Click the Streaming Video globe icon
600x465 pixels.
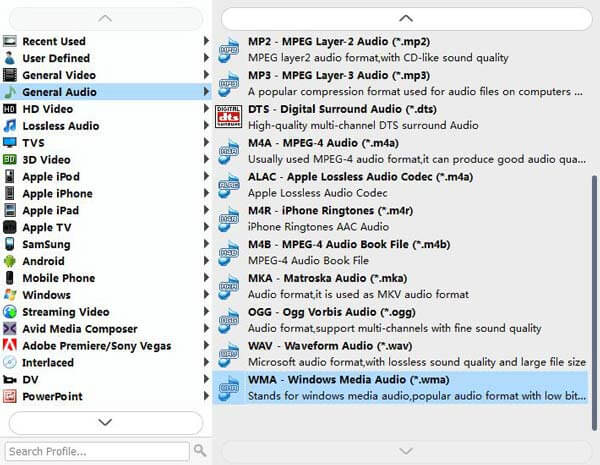click(x=10, y=312)
